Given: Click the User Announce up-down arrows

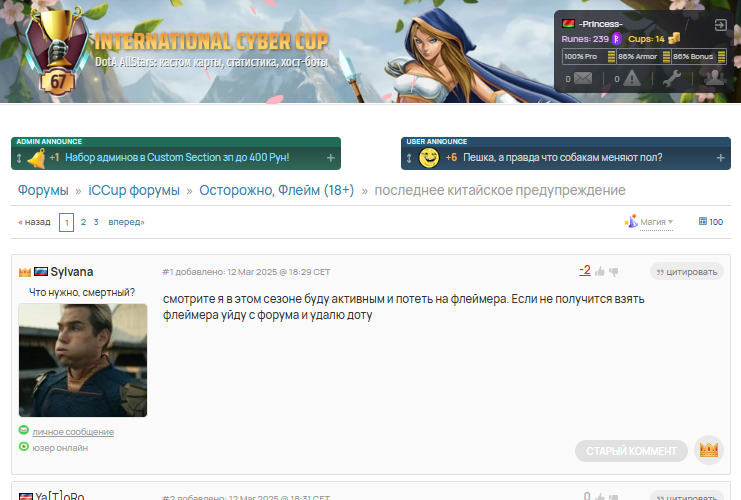Looking at the screenshot, I should pyautogui.click(x=409, y=158).
